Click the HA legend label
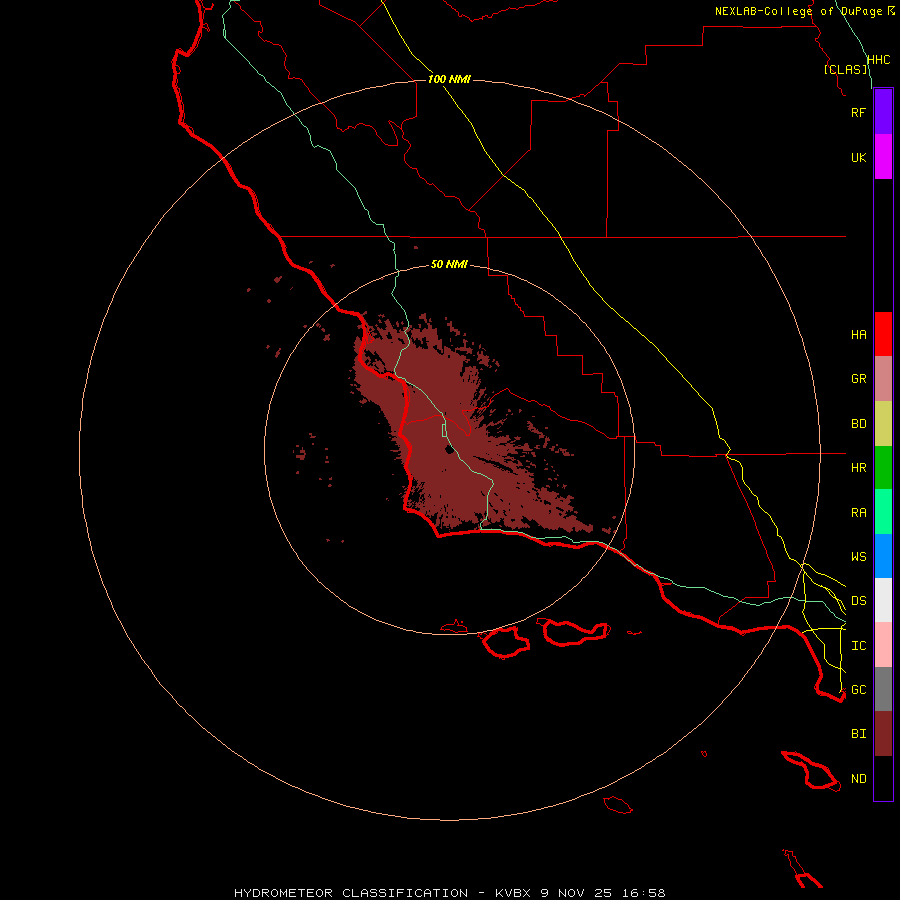Viewport: 900px width, 900px height. click(x=858, y=334)
